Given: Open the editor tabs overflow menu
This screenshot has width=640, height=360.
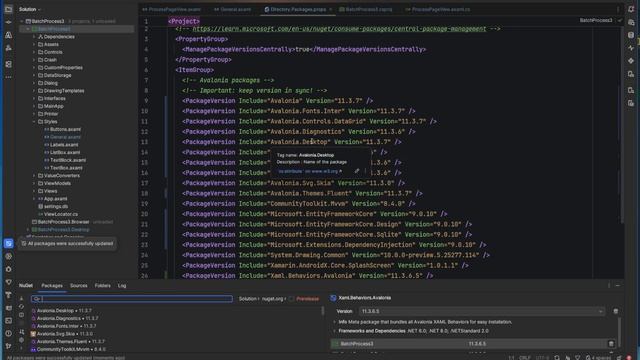Looking at the screenshot, I should click(618, 9).
